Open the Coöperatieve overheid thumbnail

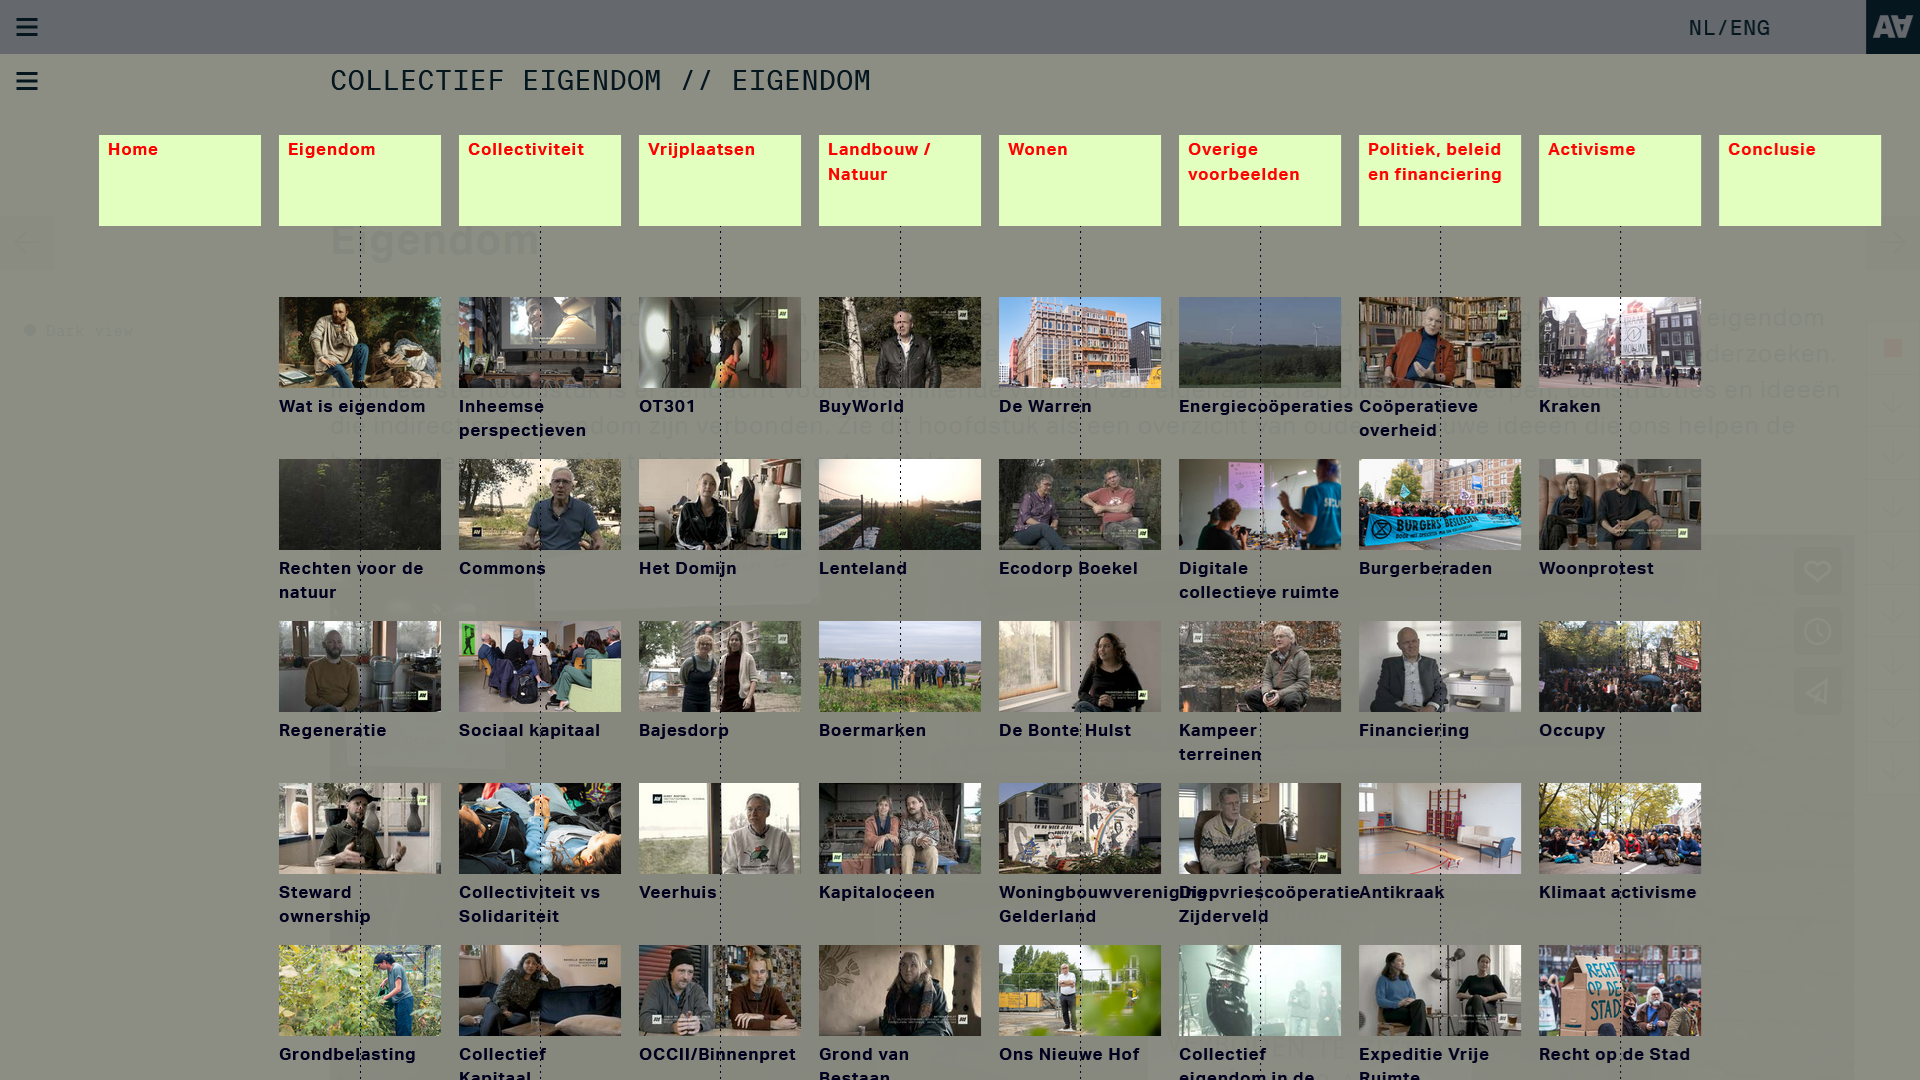pyautogui.click(x=1440, y=342)
